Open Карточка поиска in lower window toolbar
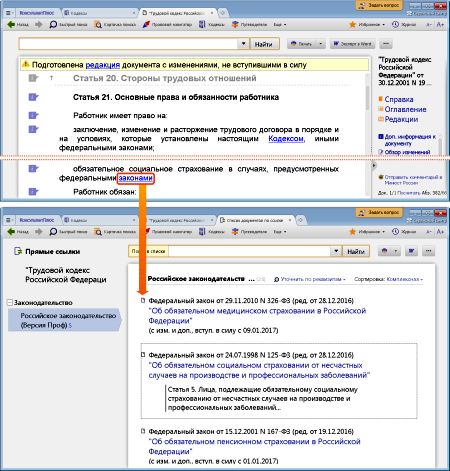 pos(115,231)
